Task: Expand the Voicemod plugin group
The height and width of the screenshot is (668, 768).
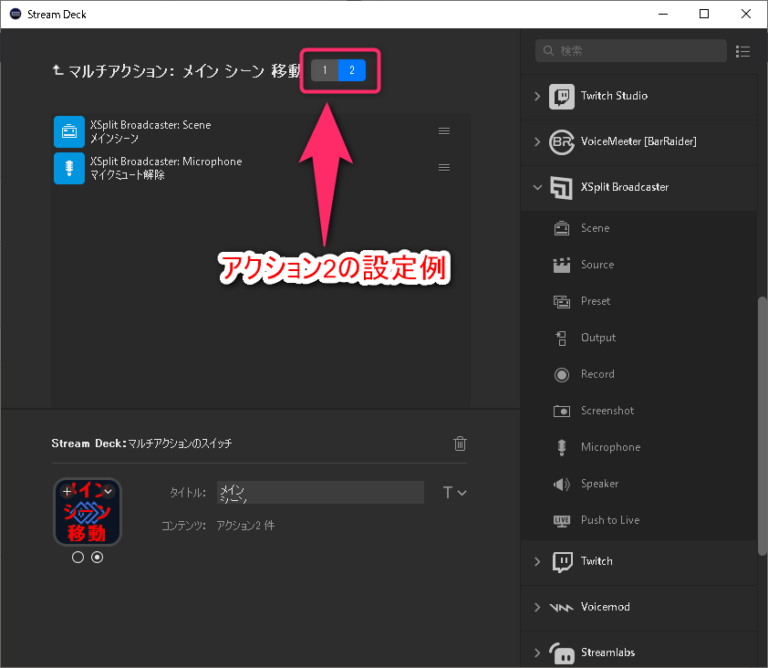Action: 537,607
